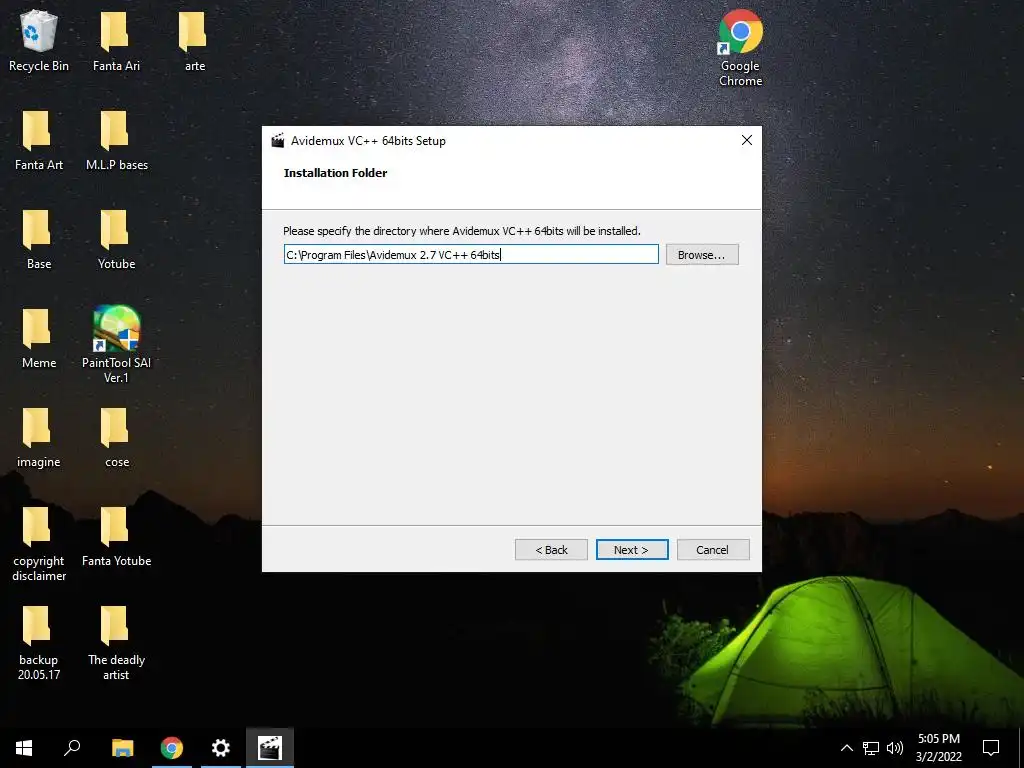
Task: Select the backup 20.05.17 folder
Action: (x=39, y=643)
